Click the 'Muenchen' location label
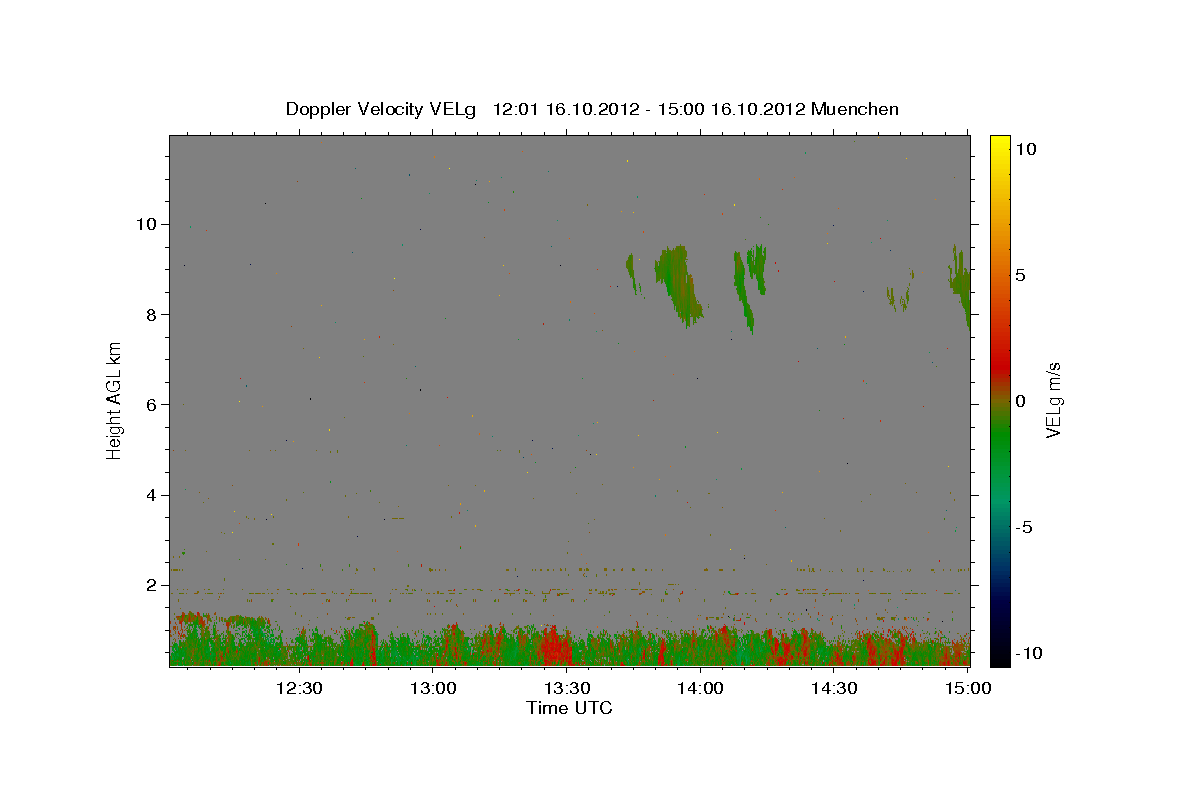Viewport: 1200px width, 800px height. [855, 109]
